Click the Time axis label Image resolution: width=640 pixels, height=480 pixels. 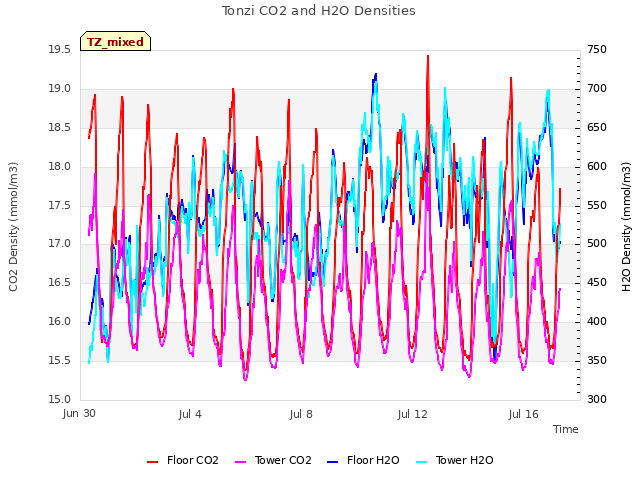tap(565, 429)
